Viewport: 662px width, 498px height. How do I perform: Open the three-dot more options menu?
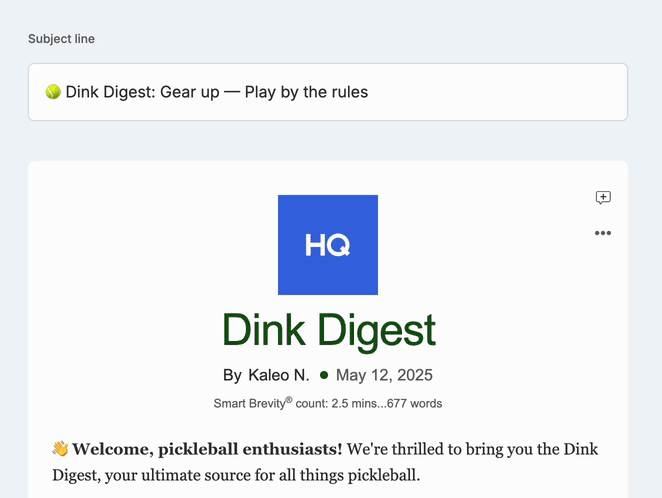click(603, 233)
